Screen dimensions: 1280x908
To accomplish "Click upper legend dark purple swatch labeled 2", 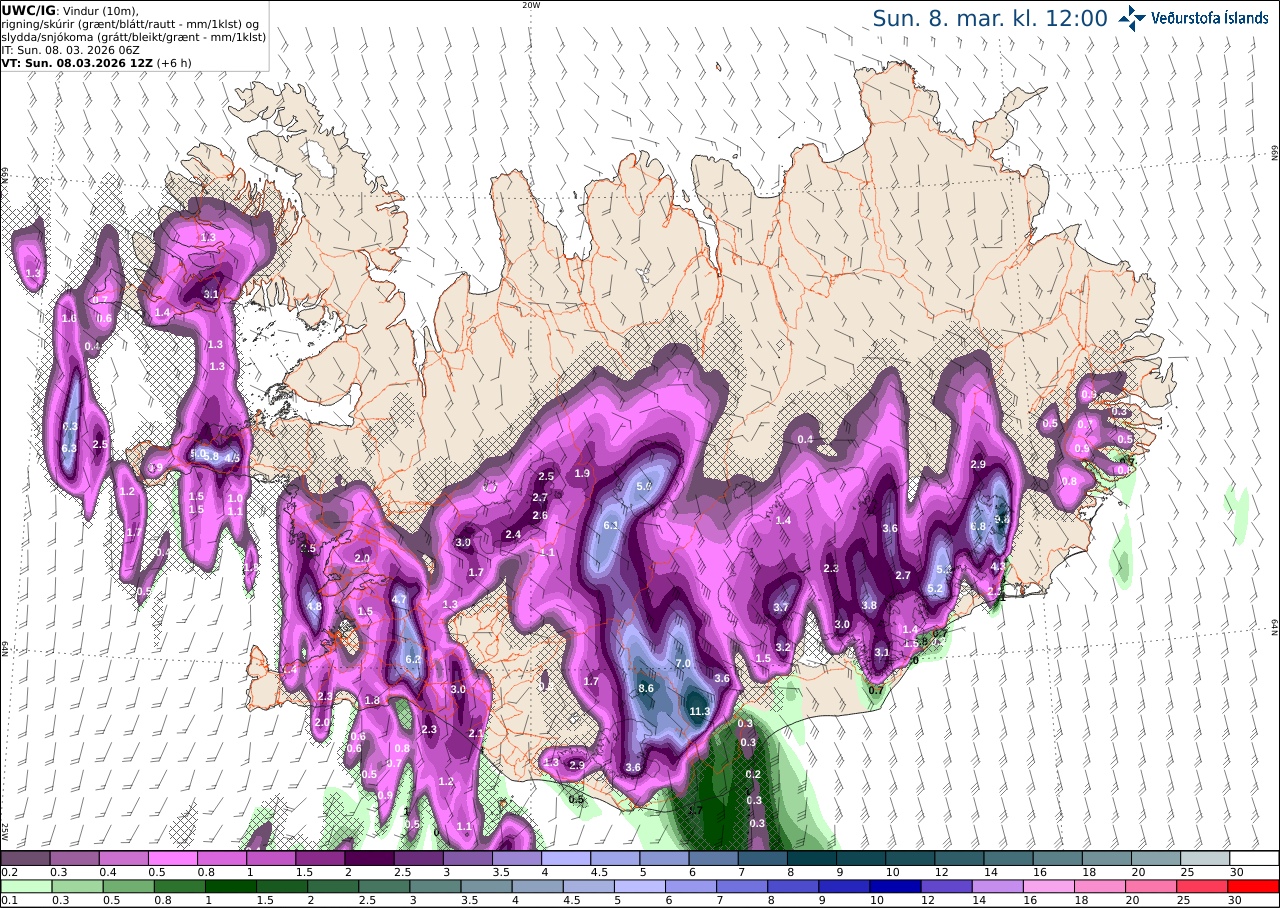I will (369, 858).
